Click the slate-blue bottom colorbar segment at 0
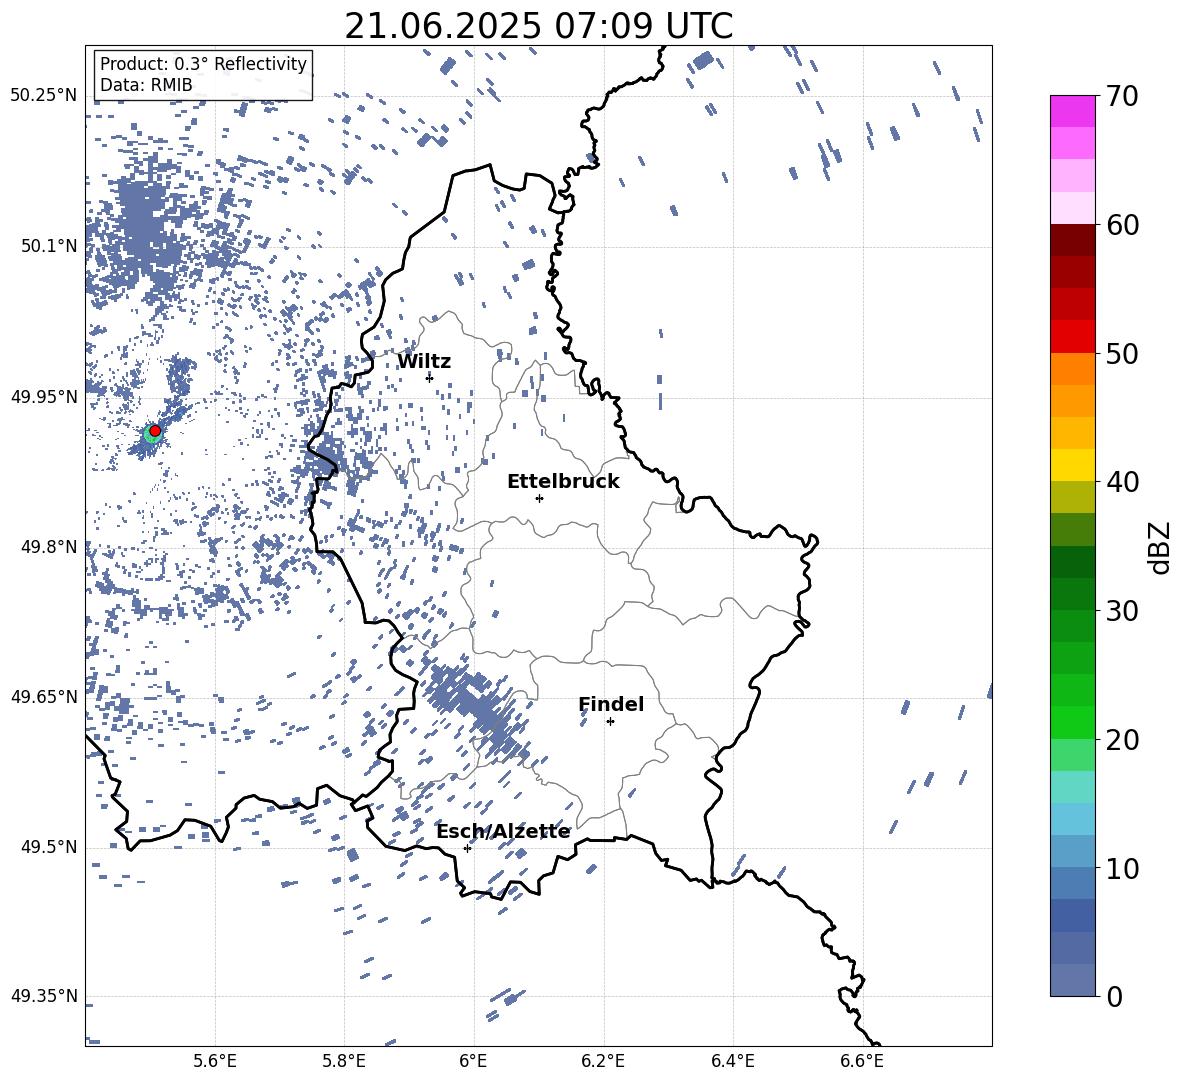 [x=1073, y=980]
